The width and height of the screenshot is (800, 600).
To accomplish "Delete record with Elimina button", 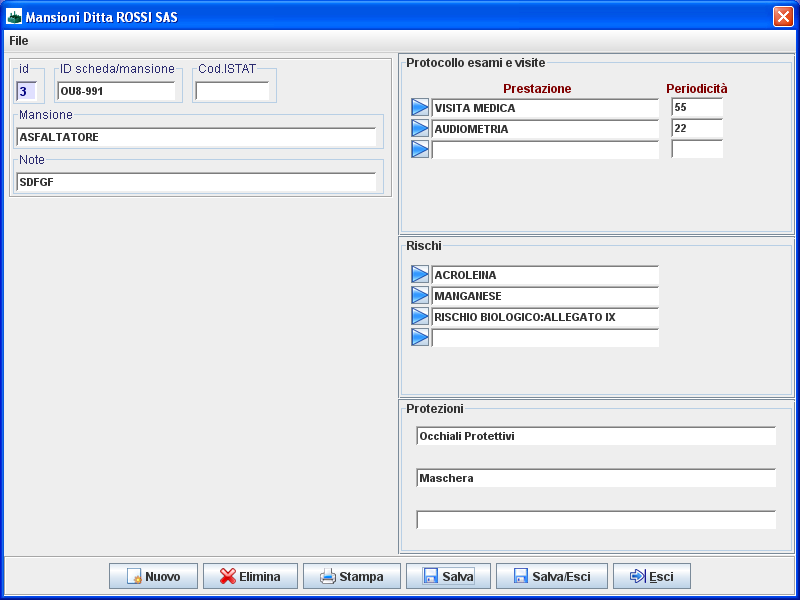I will tap(249, 576).
